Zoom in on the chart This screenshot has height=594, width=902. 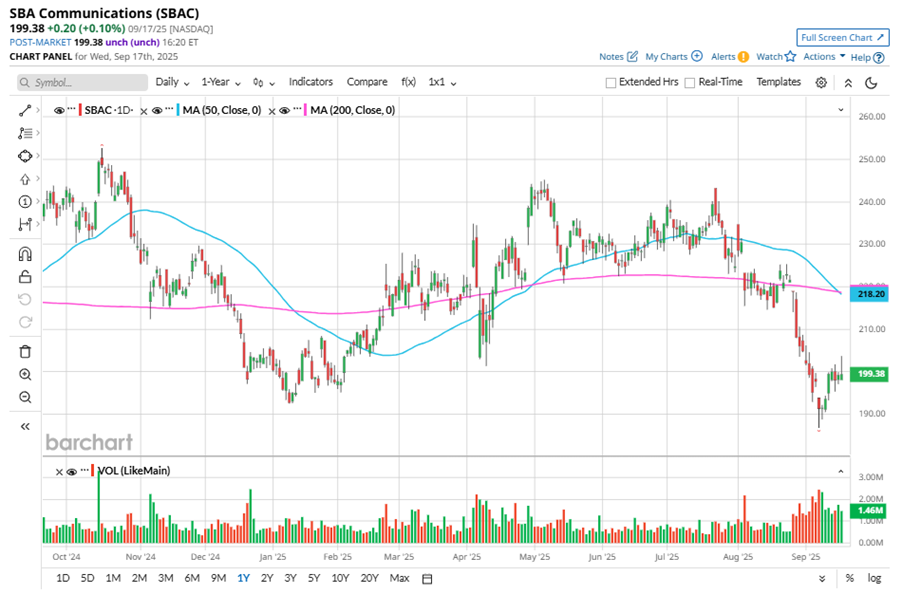click(25, 374)
